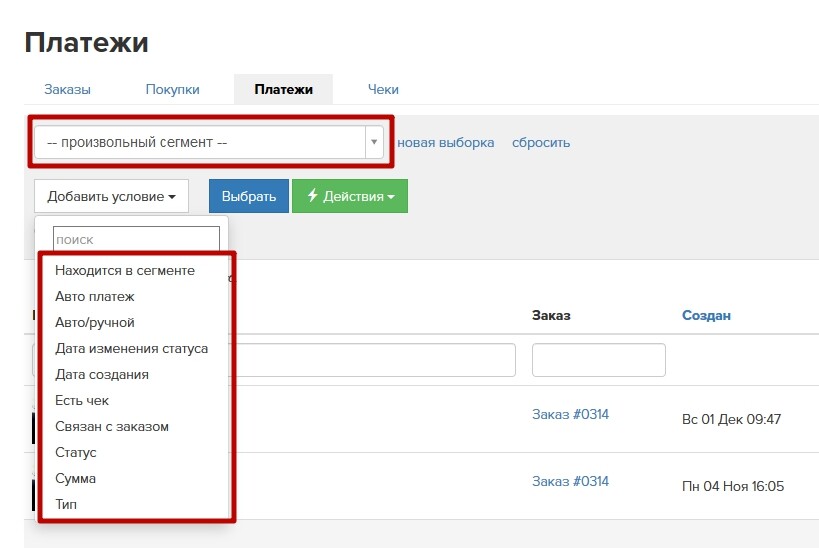Open the green Действия dropdown button
This screenshot has height=548, width=819.
pyautogui.click(x=350, y=196)
